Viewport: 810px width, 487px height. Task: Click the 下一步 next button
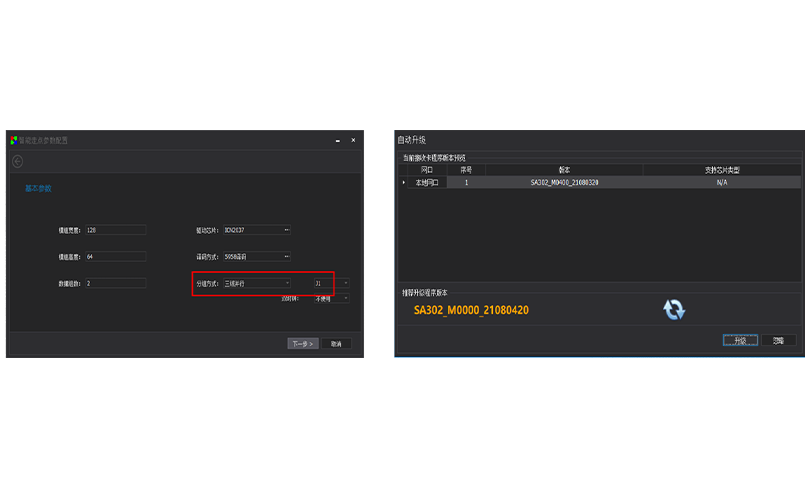click(303, 343)
